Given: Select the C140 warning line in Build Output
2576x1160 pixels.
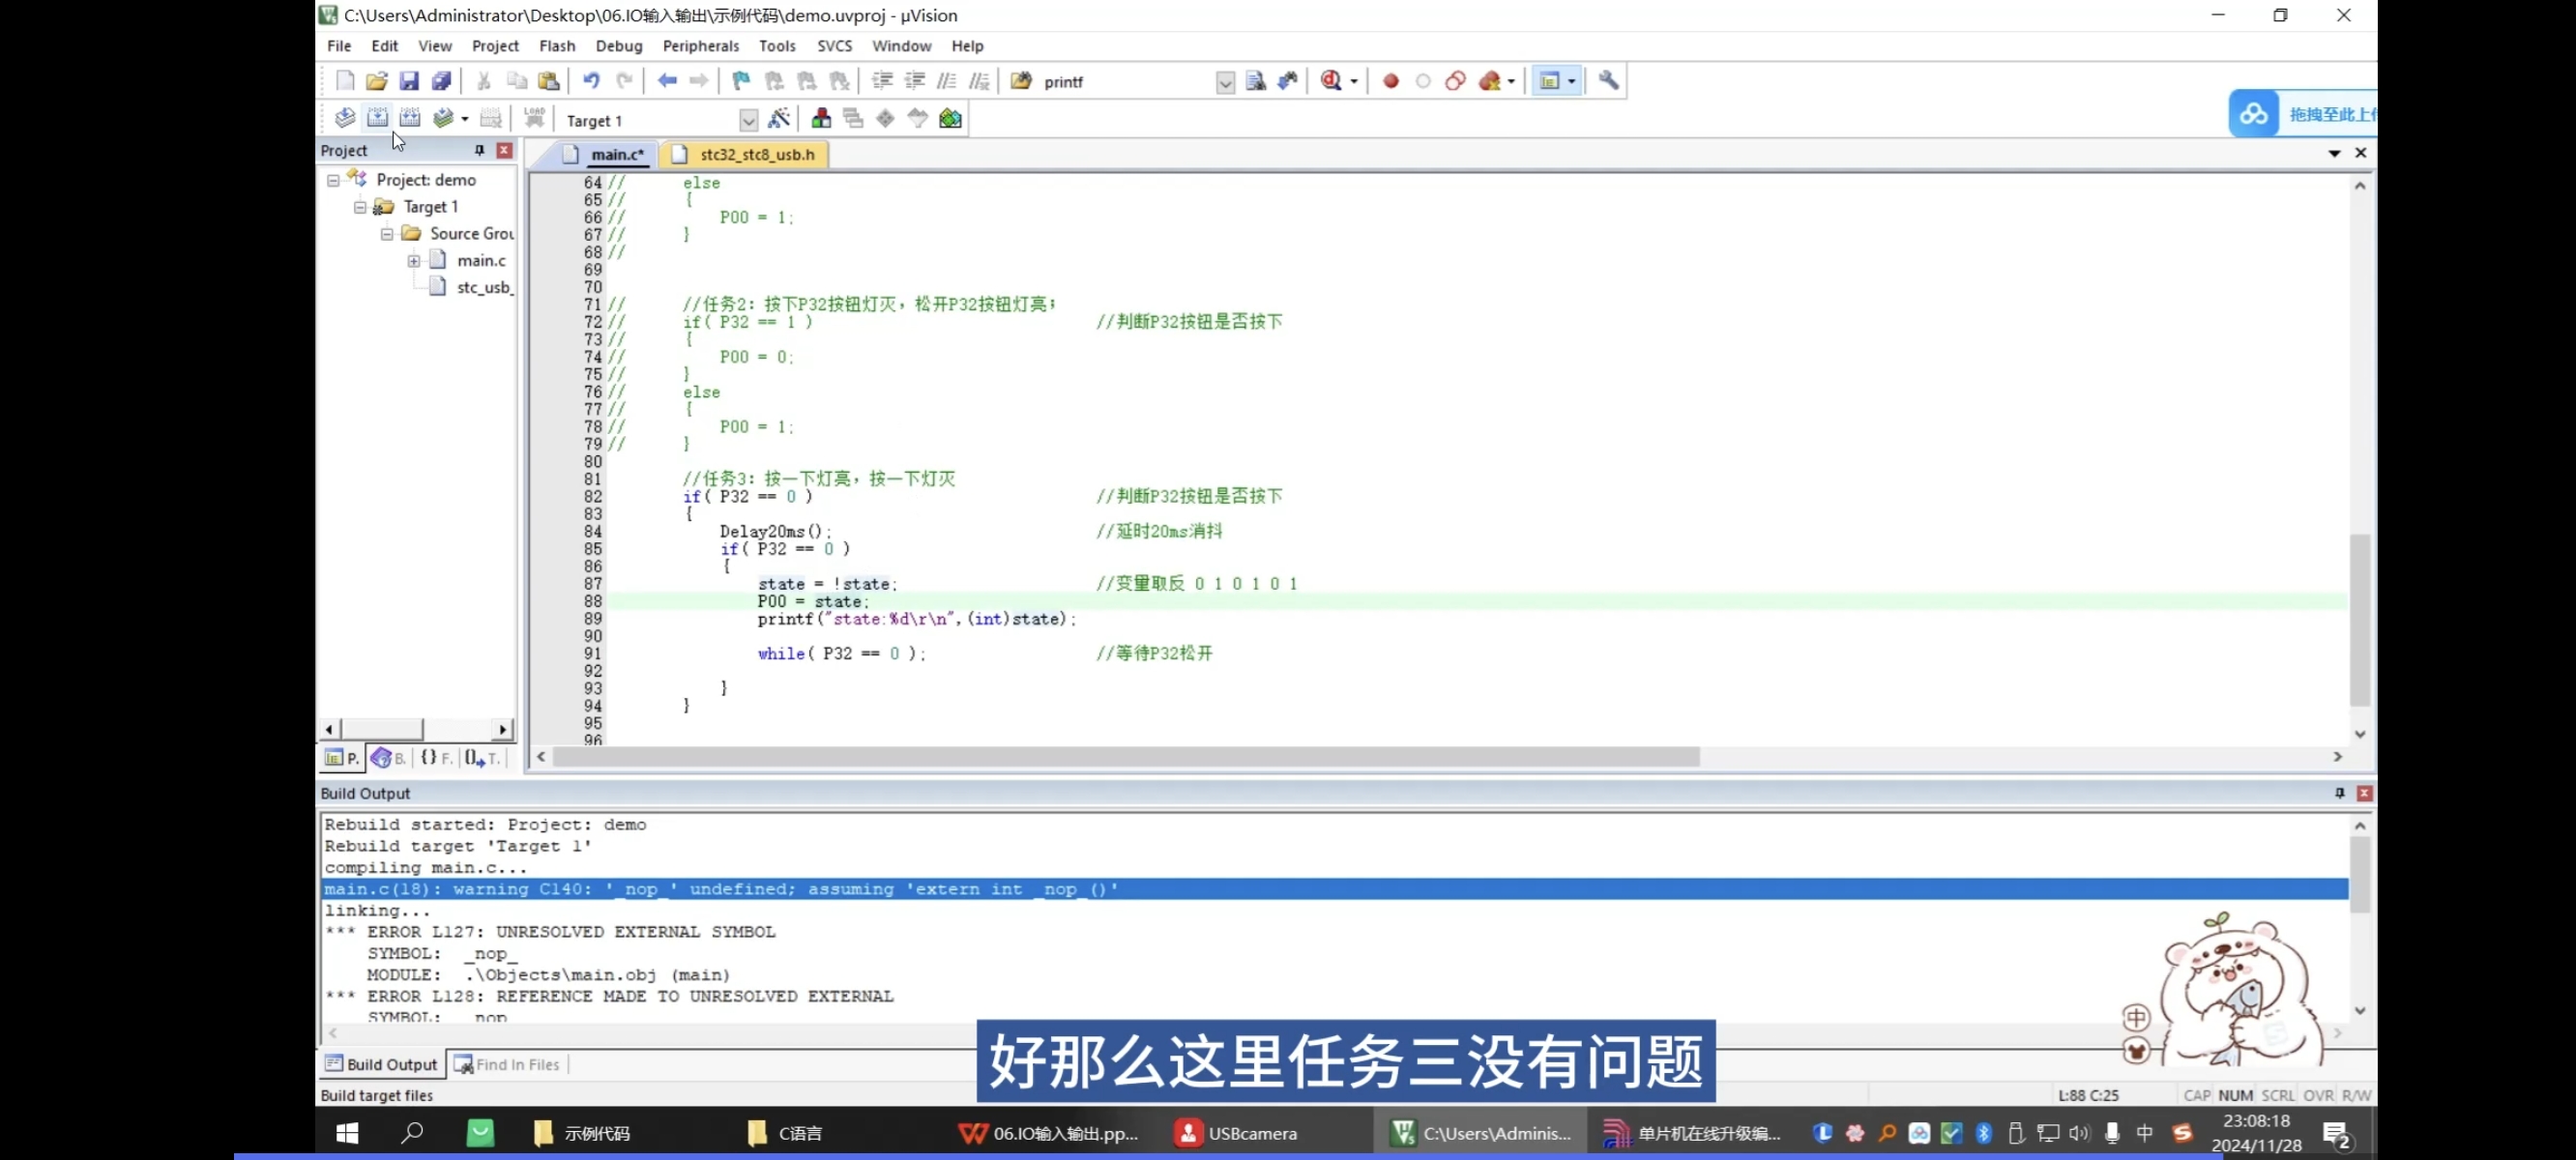Looking at the screenshot, I should [720, 889].
